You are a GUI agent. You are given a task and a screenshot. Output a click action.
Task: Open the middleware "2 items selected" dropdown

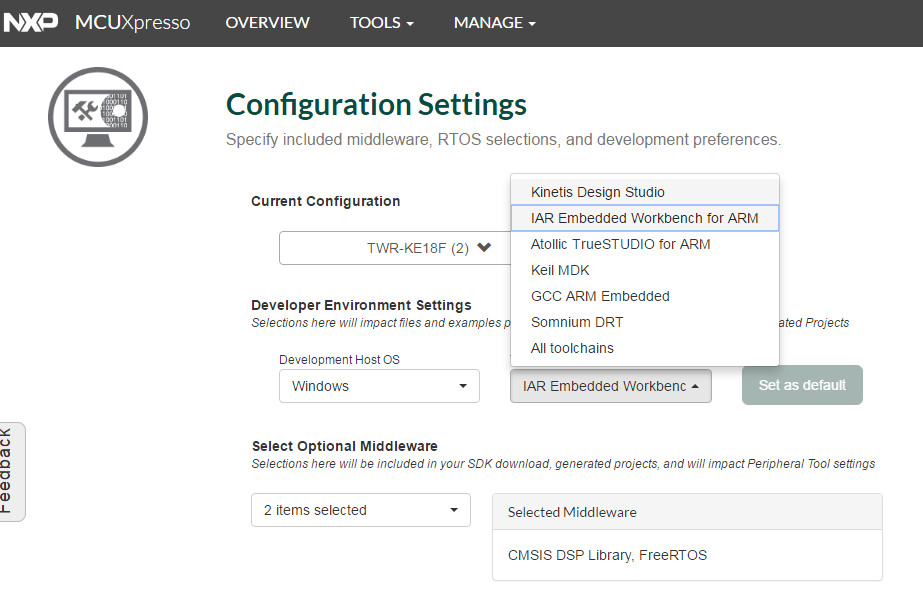pyautogui.click(x=360, y=510)
